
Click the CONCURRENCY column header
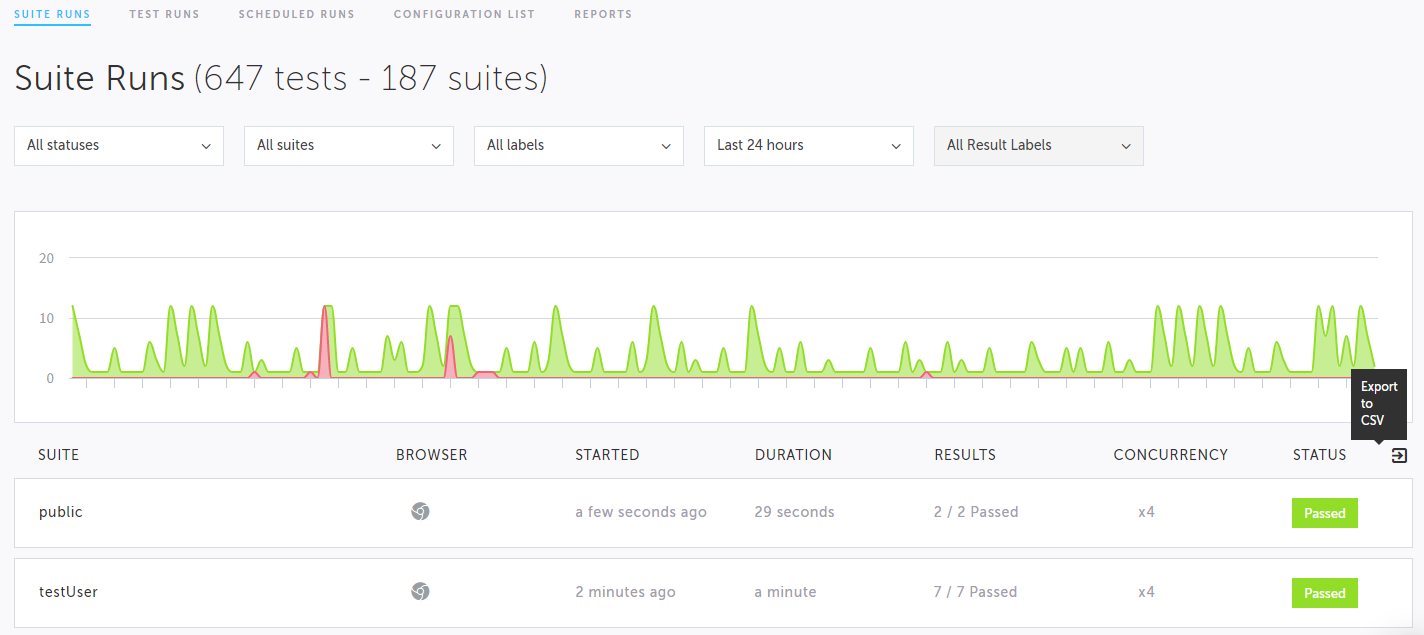point(1171,455)
